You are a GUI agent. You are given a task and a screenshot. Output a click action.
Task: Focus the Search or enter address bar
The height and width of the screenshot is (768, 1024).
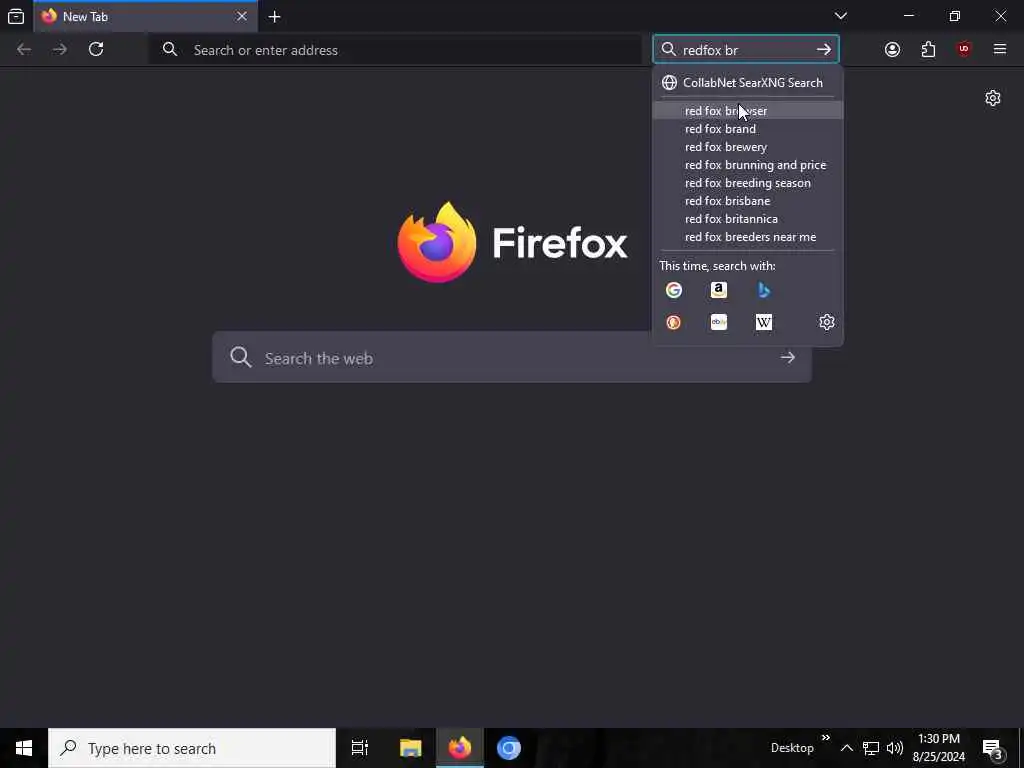tap(395, 50)
